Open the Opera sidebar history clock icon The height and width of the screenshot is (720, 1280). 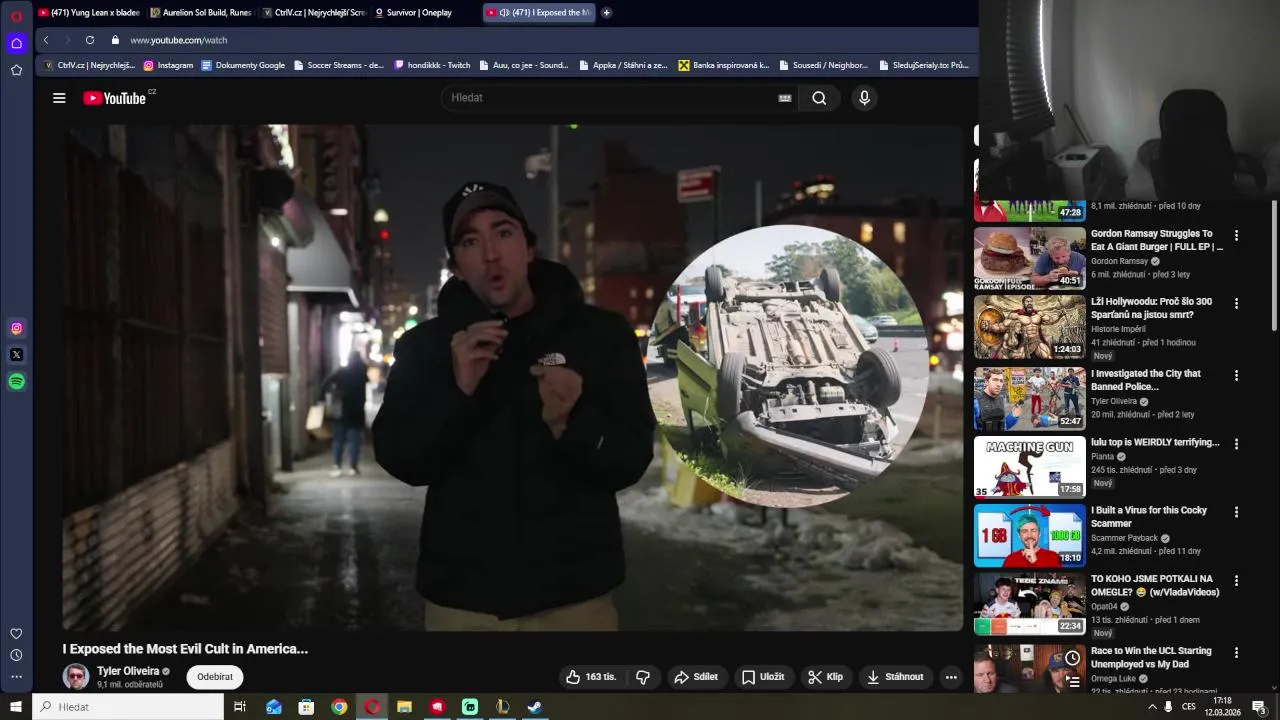pos(16,655)
